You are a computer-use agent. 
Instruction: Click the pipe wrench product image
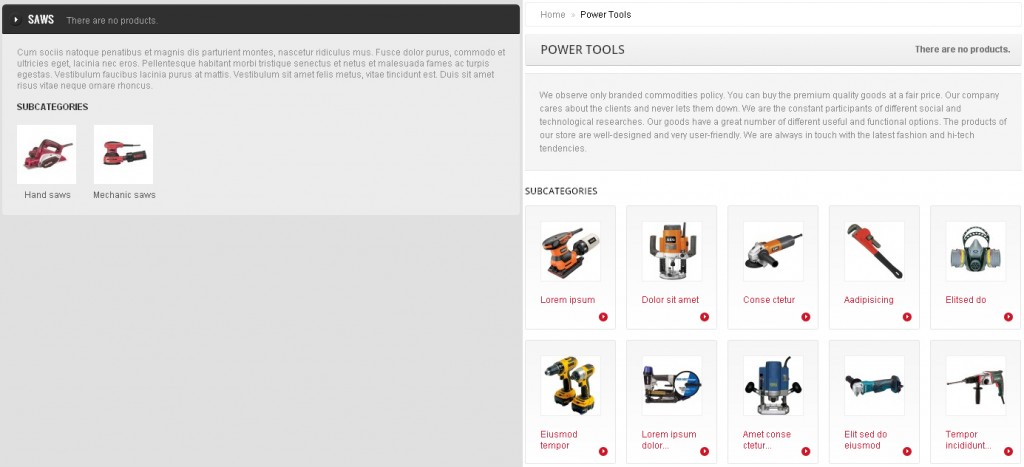tap(874, 251)
